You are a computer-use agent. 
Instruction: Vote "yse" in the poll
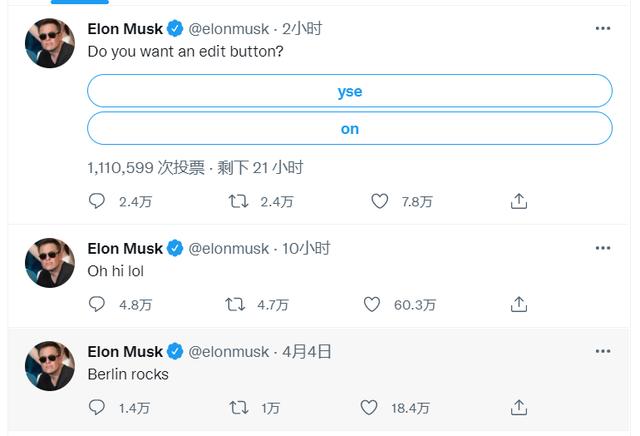(349, 91)
